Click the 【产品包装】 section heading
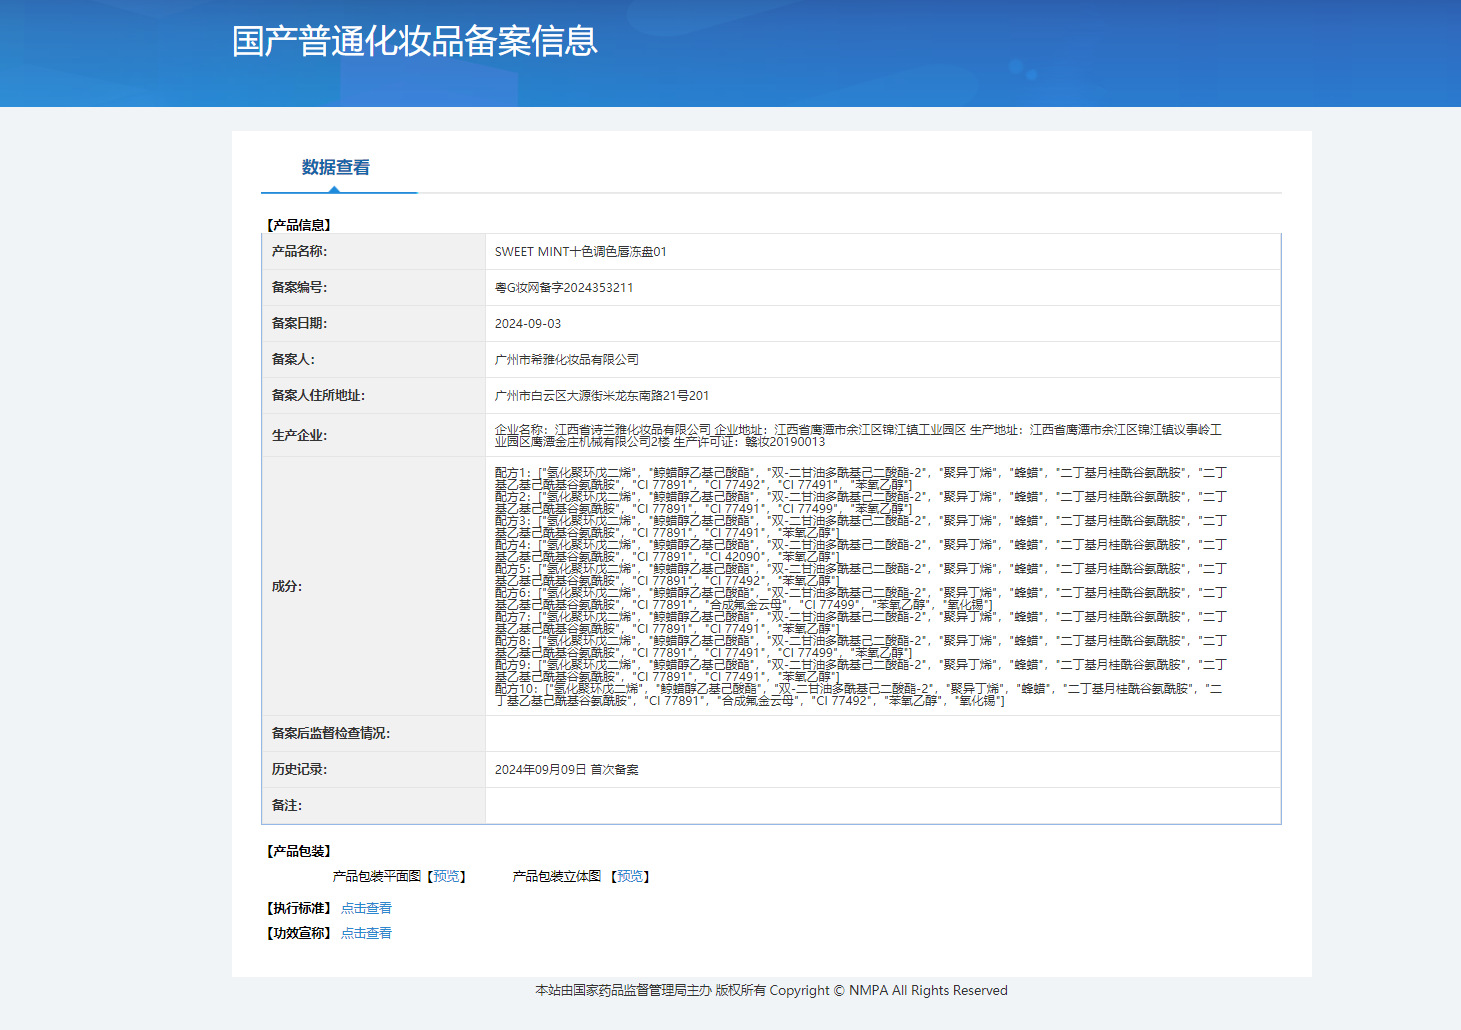 [299, 851]
